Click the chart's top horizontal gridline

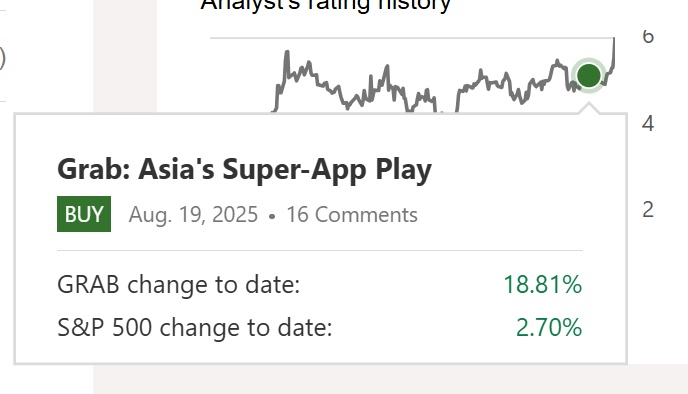click(412, 38)
